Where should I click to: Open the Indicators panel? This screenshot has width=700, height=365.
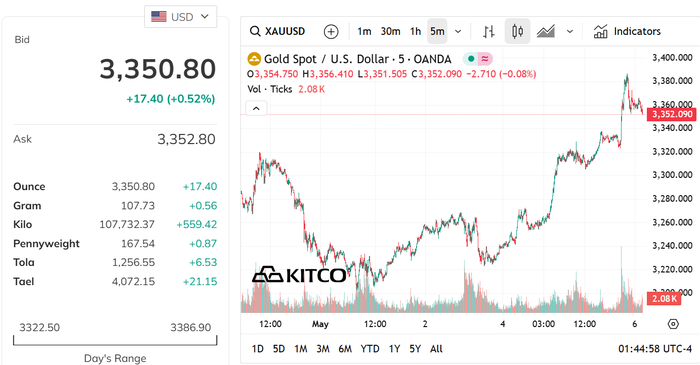click(x=627, y=31)
